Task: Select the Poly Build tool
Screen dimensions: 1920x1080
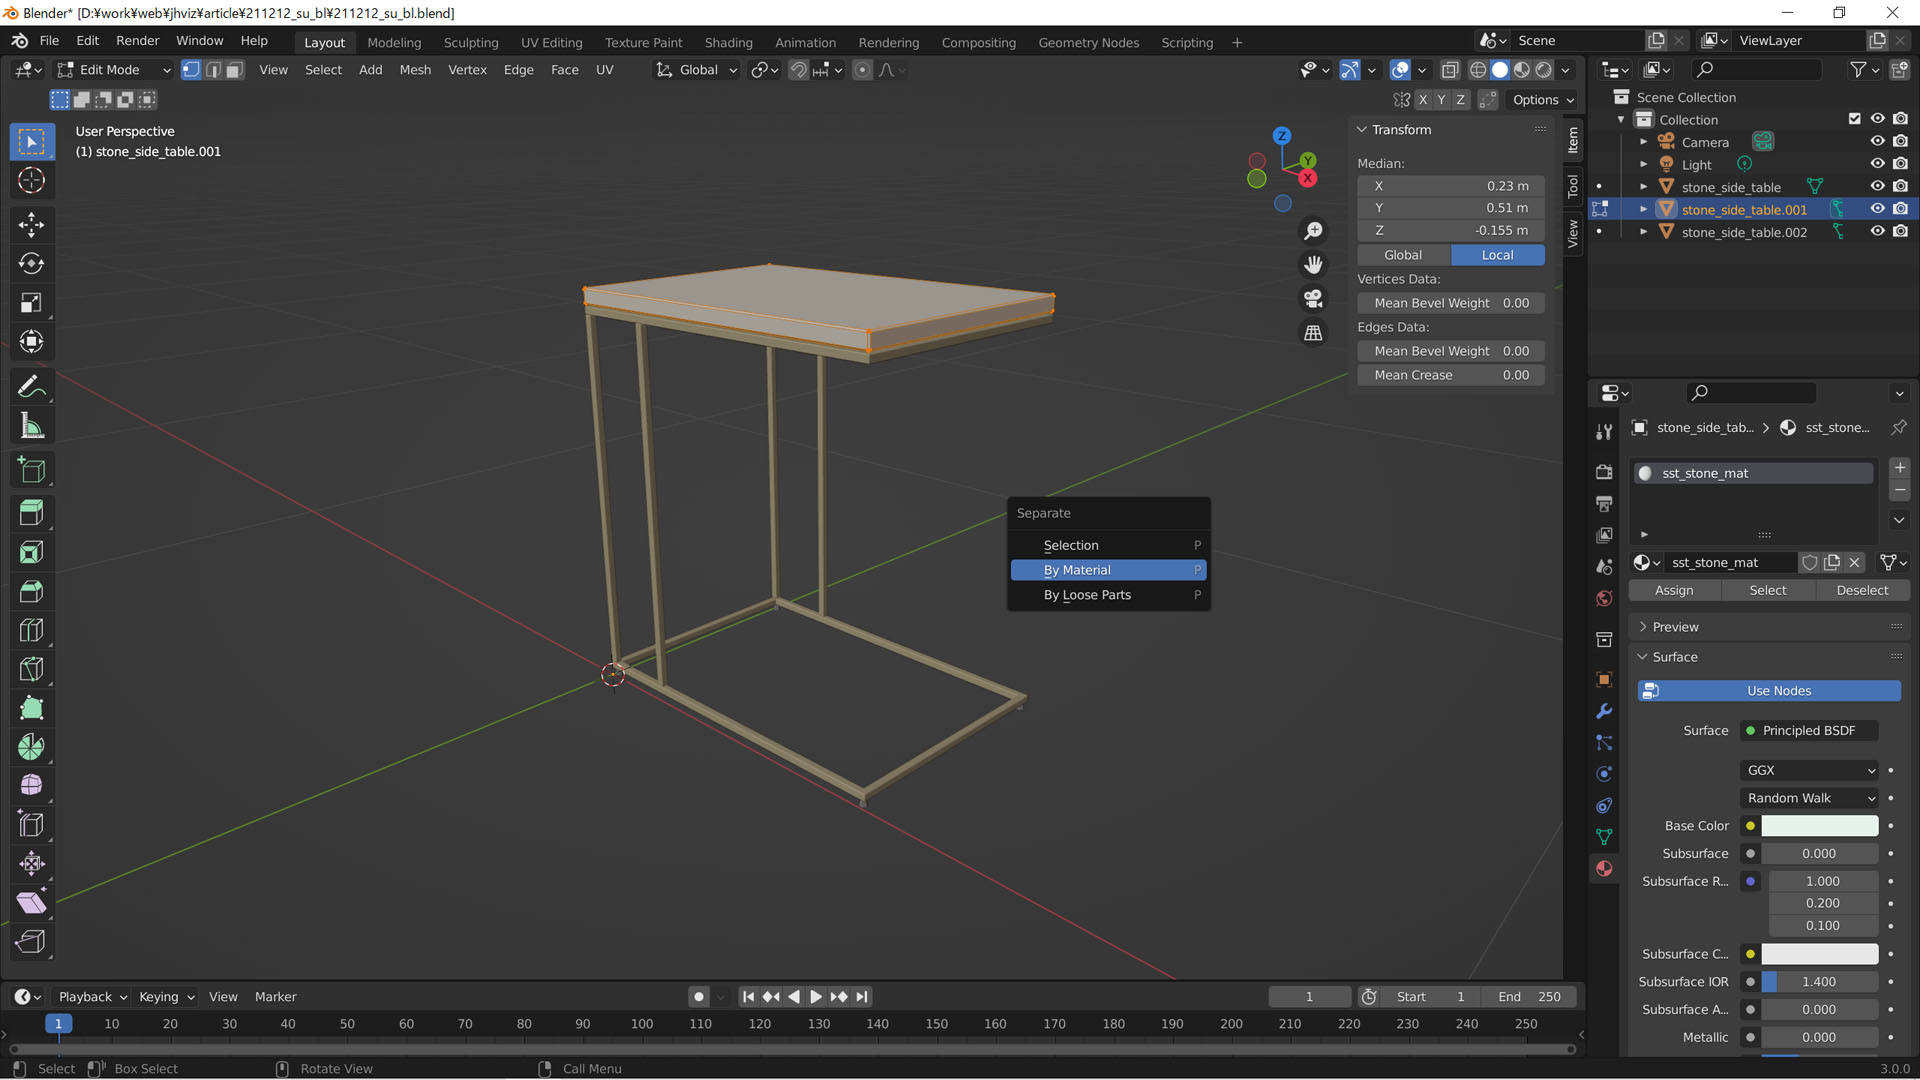Action: (31, 708)
